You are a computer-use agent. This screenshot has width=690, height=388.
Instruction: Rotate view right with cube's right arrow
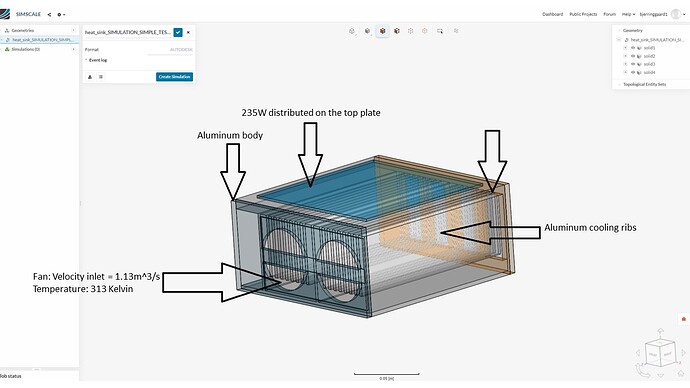[683, 353]
